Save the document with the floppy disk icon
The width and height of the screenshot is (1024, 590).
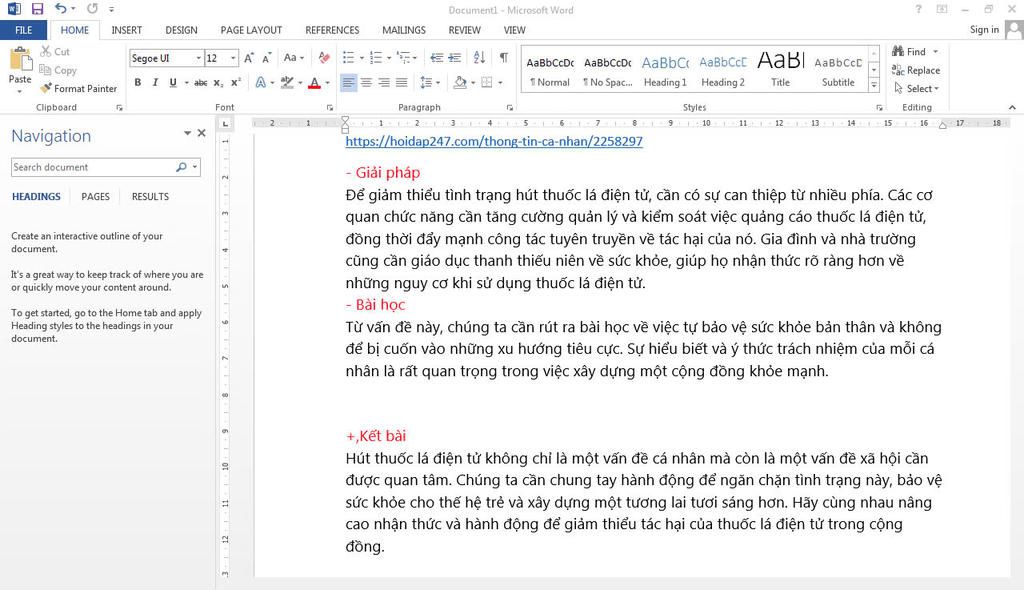tap(38, 8)
